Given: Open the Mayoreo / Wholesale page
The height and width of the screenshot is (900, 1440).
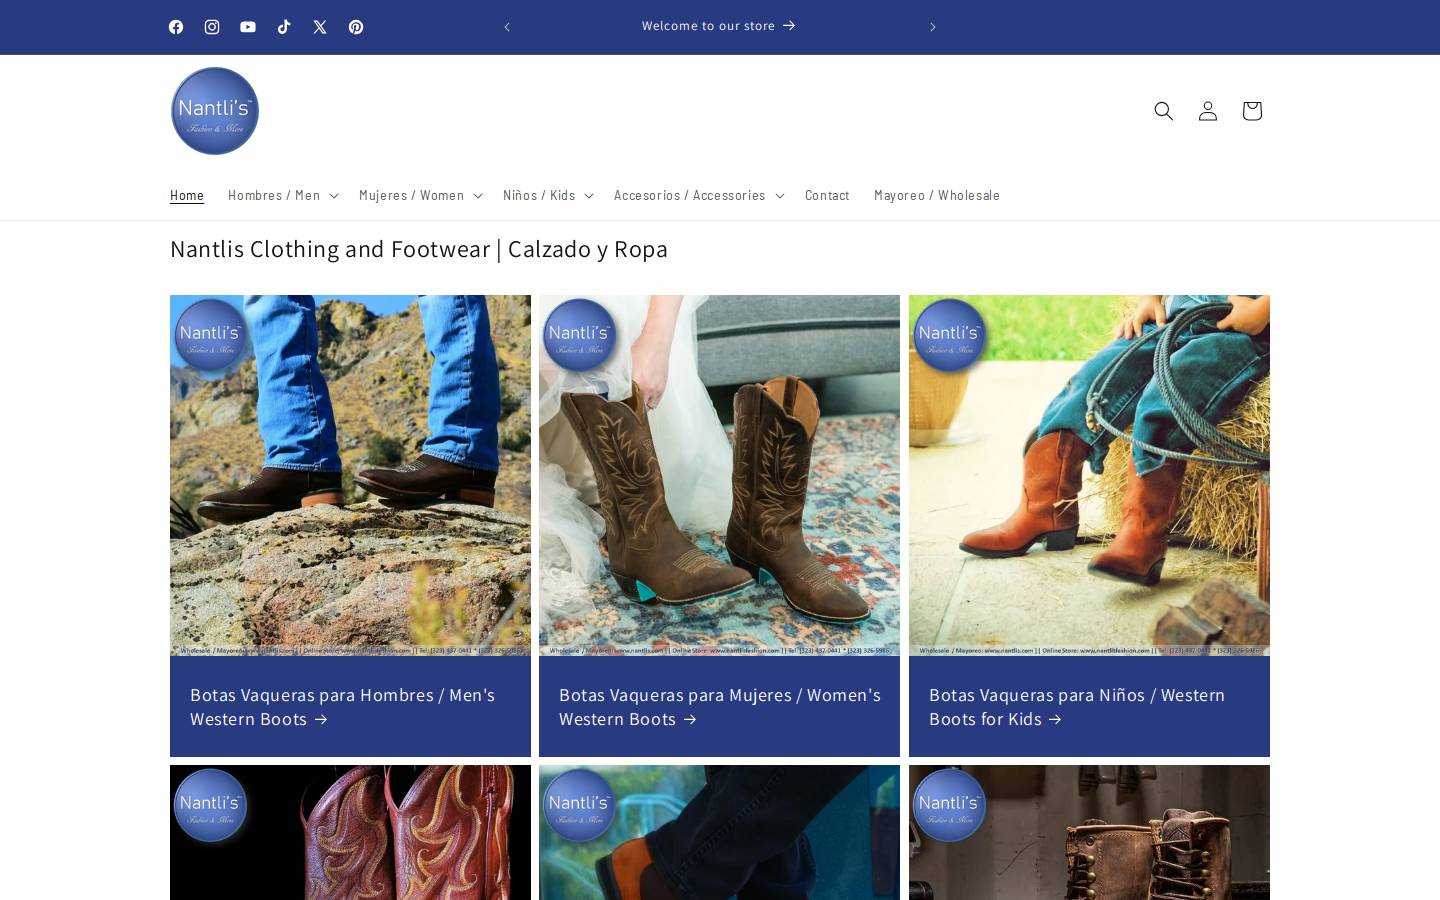Looking at the screenshot, I should (937, 195).
